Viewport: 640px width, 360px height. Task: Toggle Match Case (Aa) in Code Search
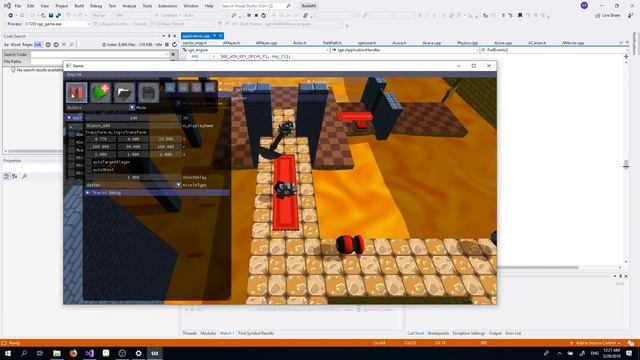point(6,44)
